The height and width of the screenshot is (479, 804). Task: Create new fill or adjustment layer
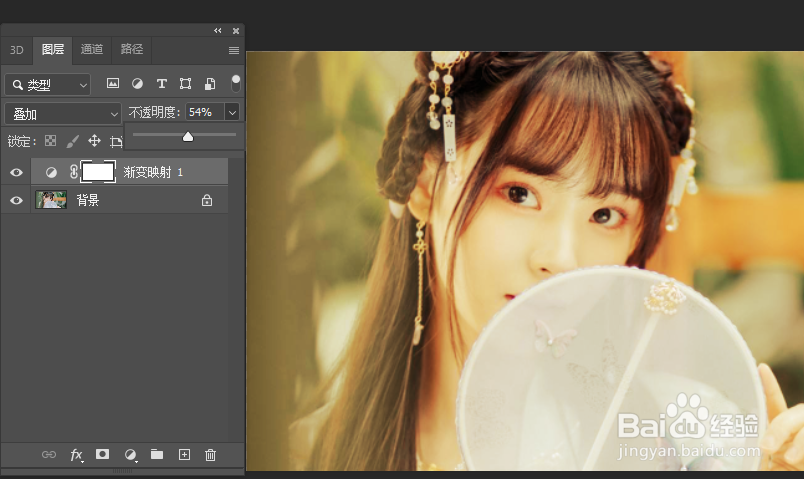coord(131,455)
